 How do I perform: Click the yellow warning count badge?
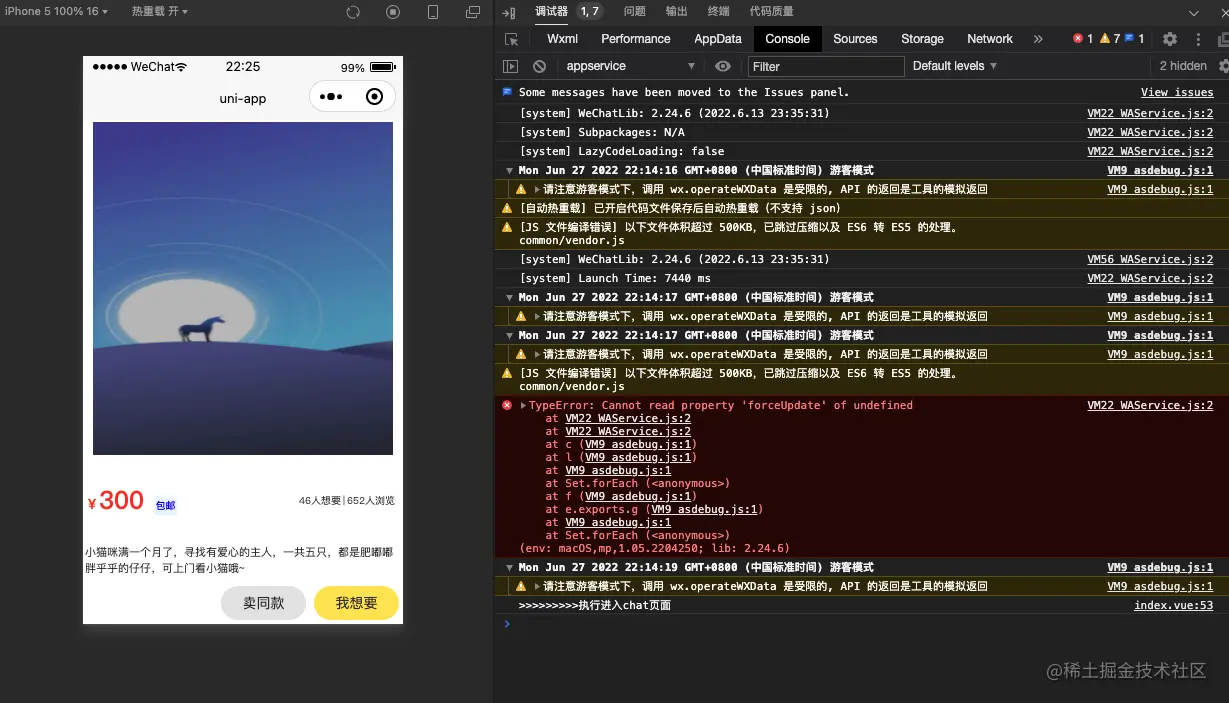coord(1110,39)
